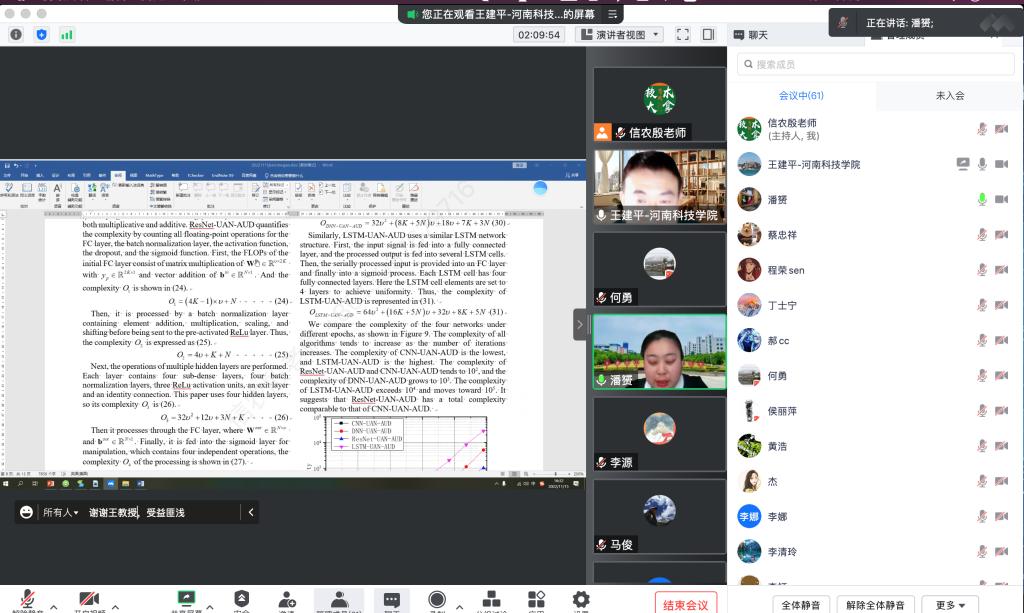
Task: Check the green network signal icon
Action: pos(67,34)
